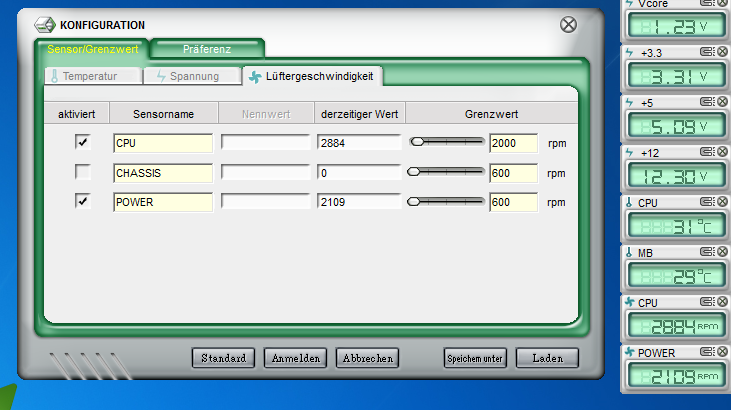Image resolution: width=731 pixels, height=410 pixels.
Task: Click the Speichern unter button
Action: (475, 358)
